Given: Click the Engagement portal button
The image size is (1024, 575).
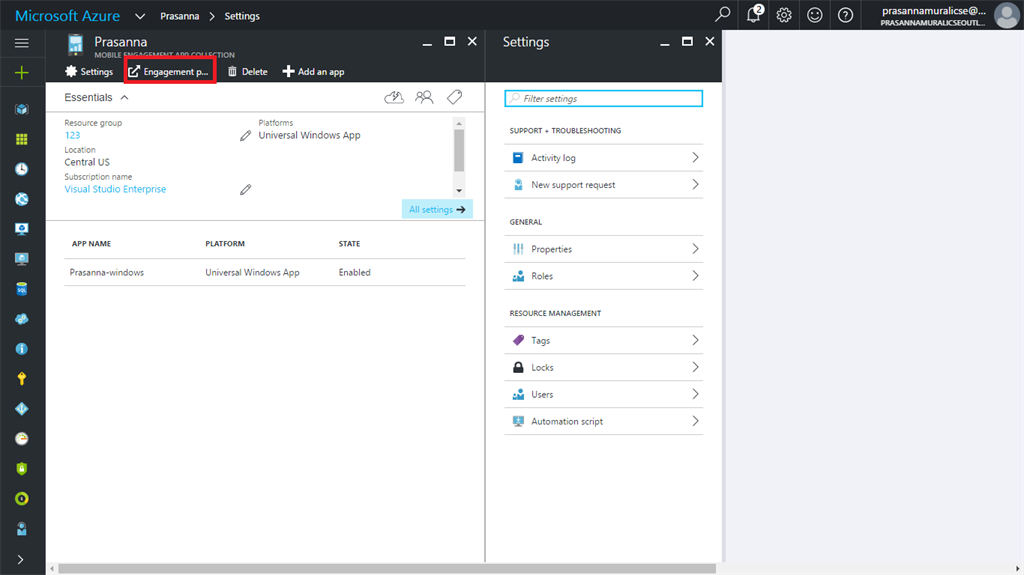Looking at the screenshot, I should [169, 72].
